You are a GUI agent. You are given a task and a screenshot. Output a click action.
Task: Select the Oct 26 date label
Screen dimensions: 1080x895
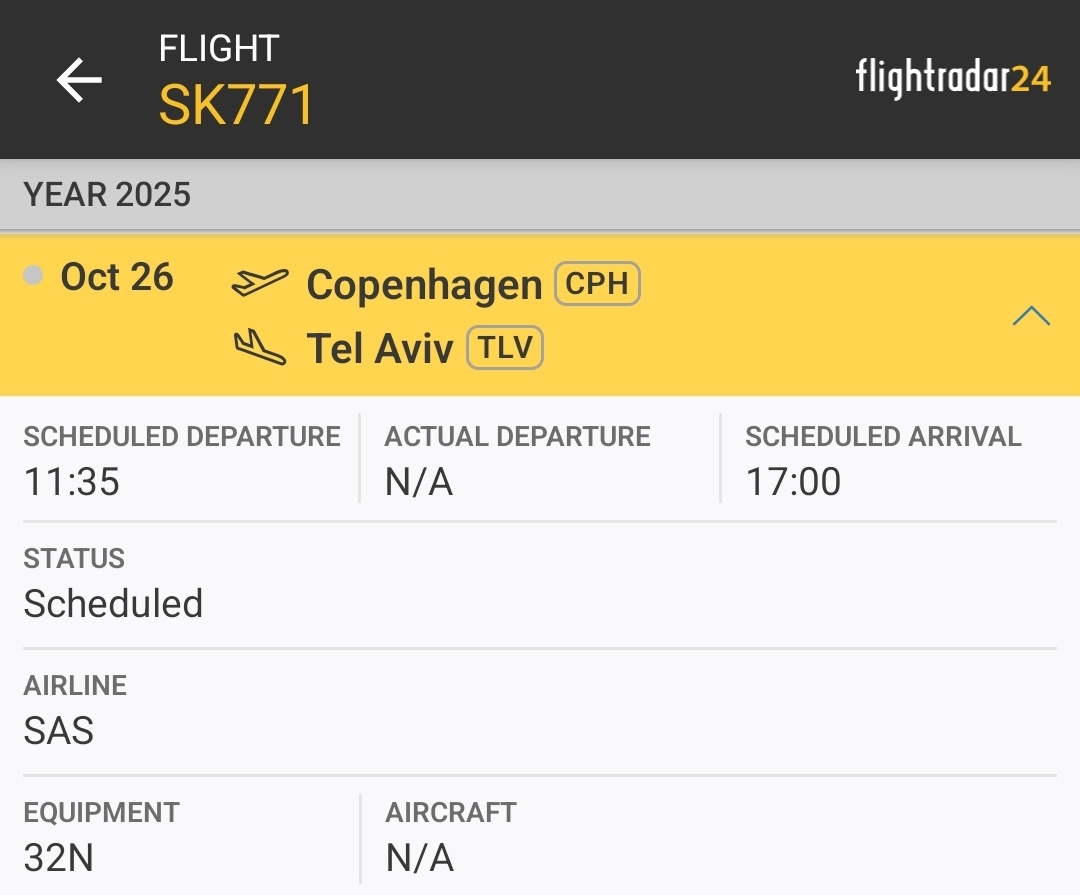(x=118, y=277)
